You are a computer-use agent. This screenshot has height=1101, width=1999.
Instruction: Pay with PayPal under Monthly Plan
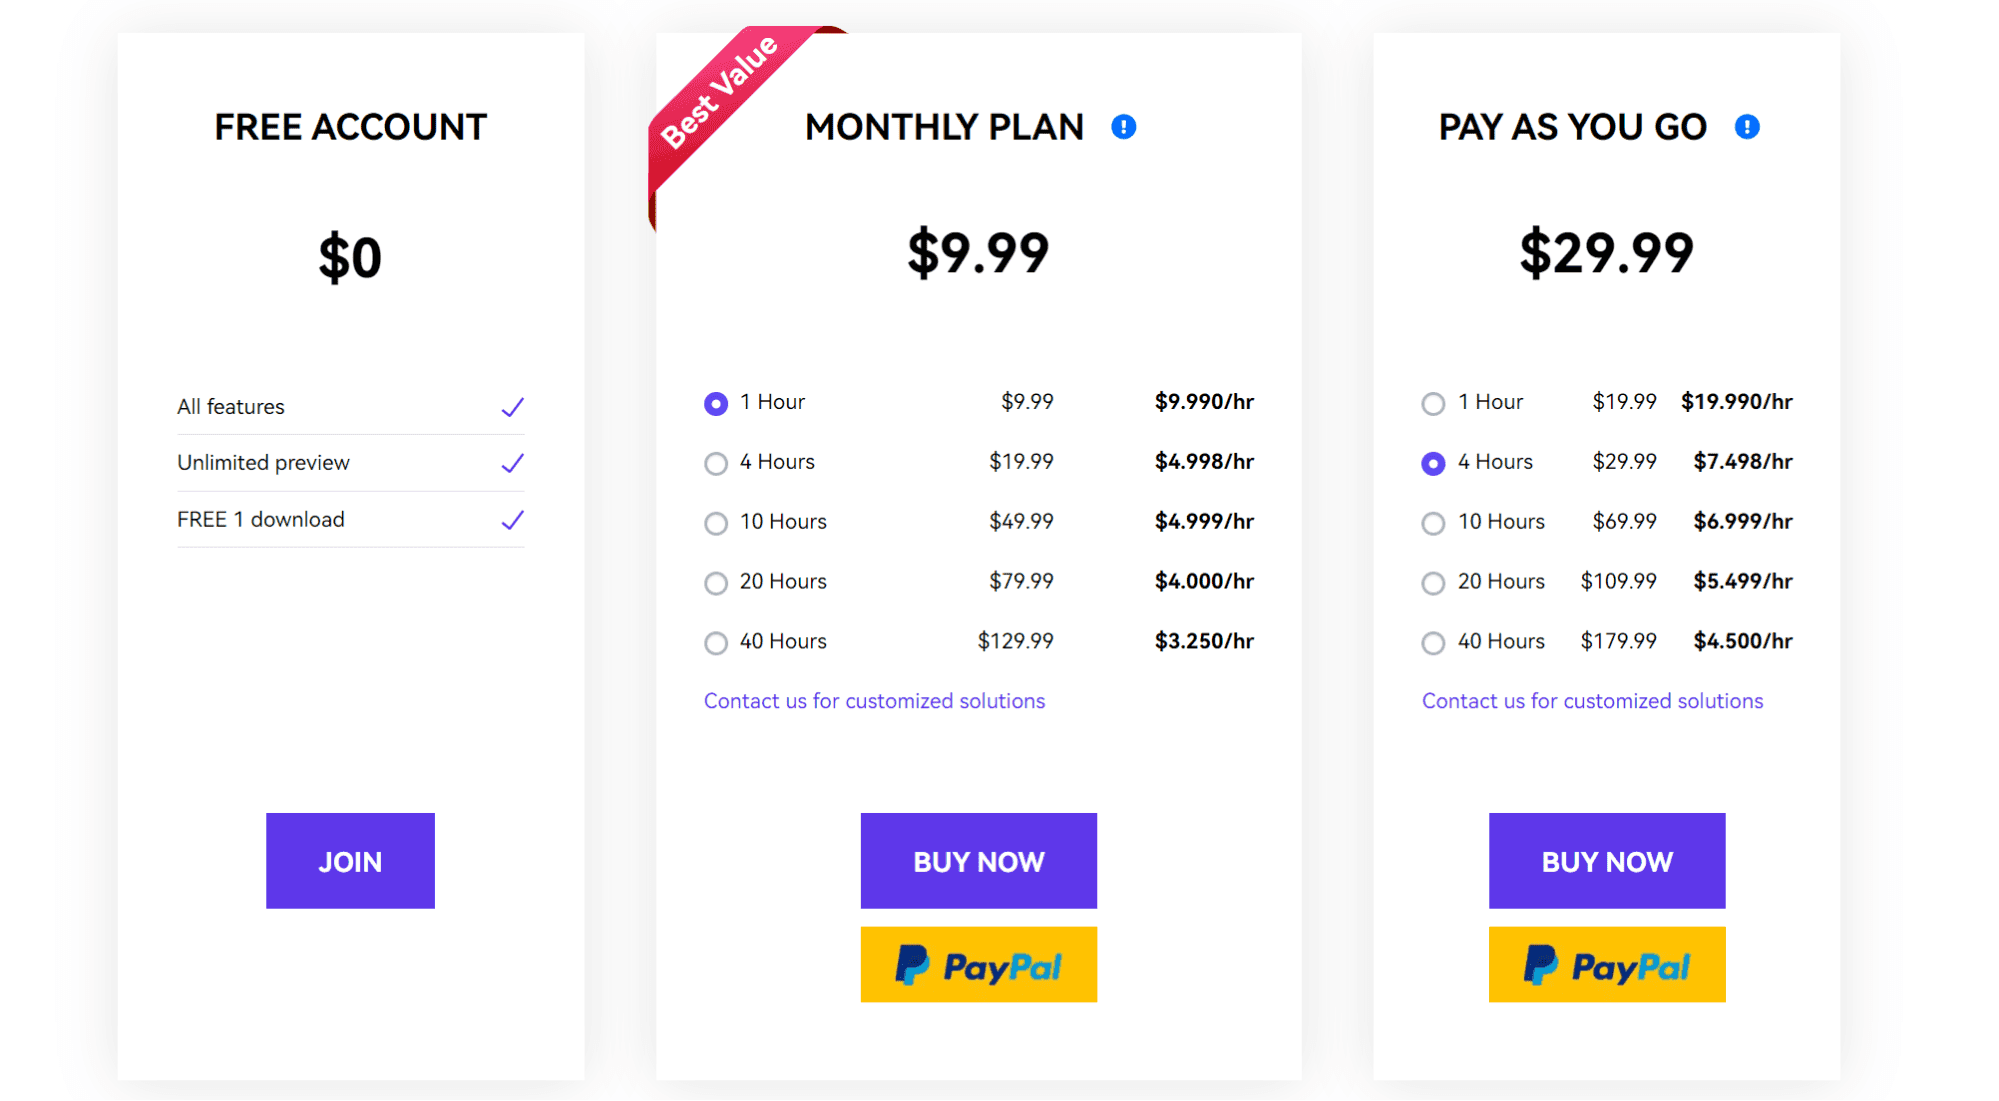(978, 965)
